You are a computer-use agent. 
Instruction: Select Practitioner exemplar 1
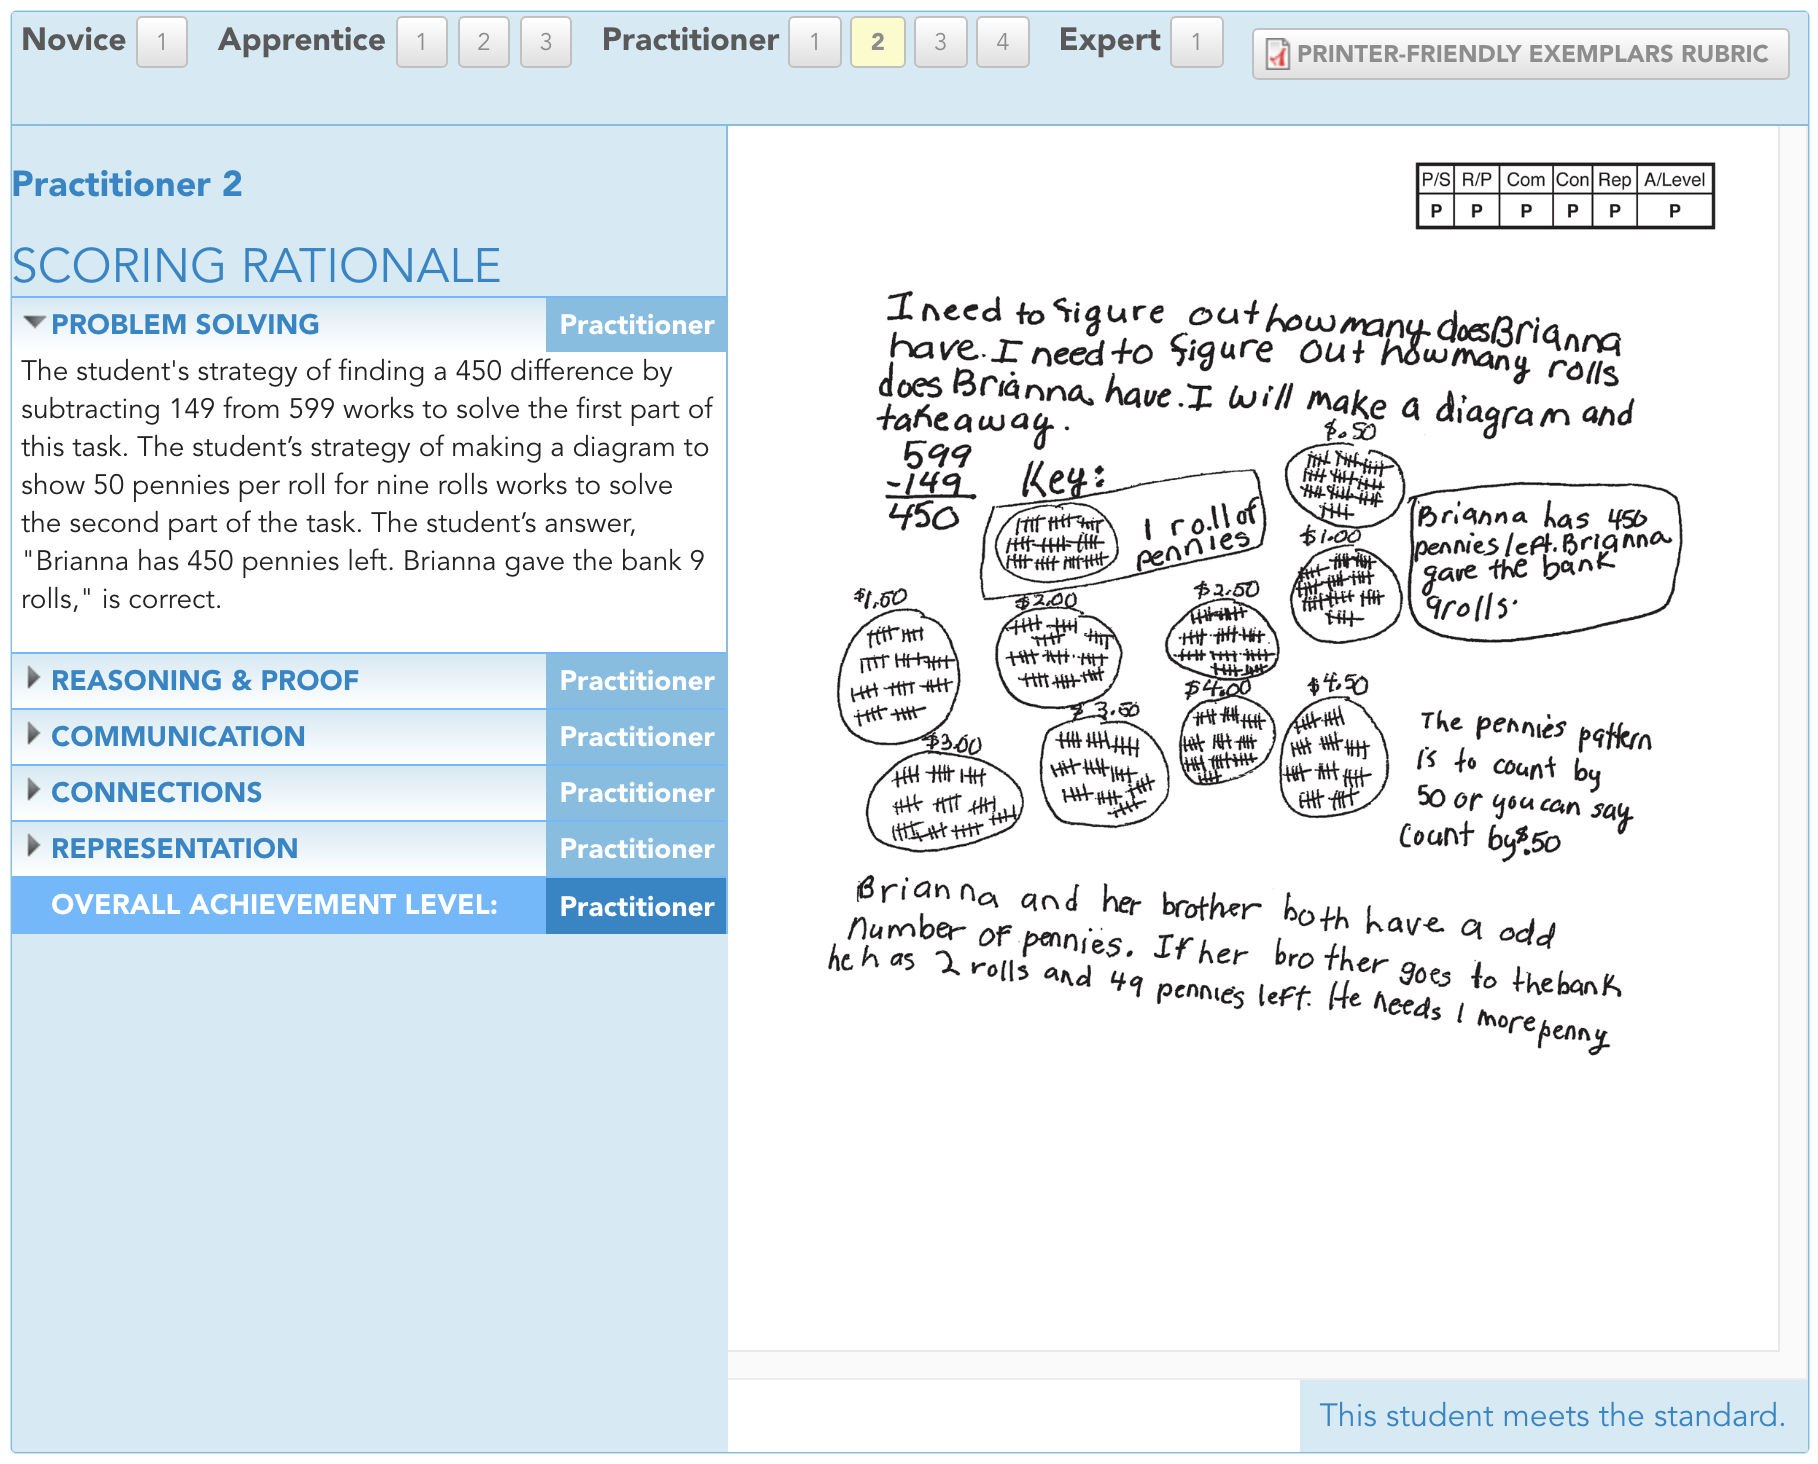tap(815, 42)
